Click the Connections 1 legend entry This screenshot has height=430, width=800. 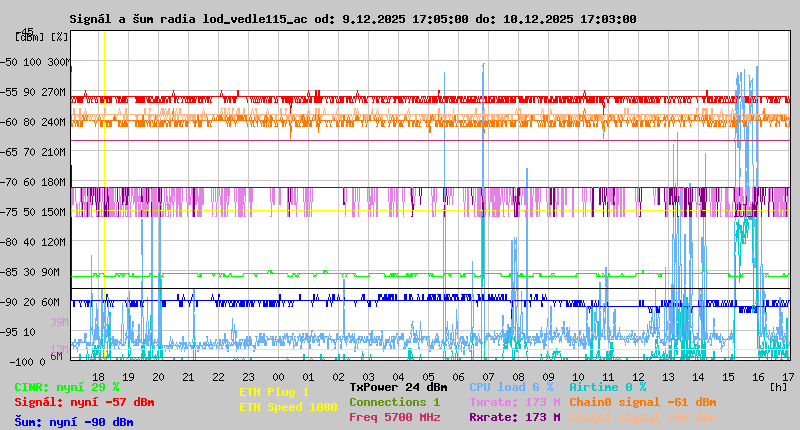[394, 402]
